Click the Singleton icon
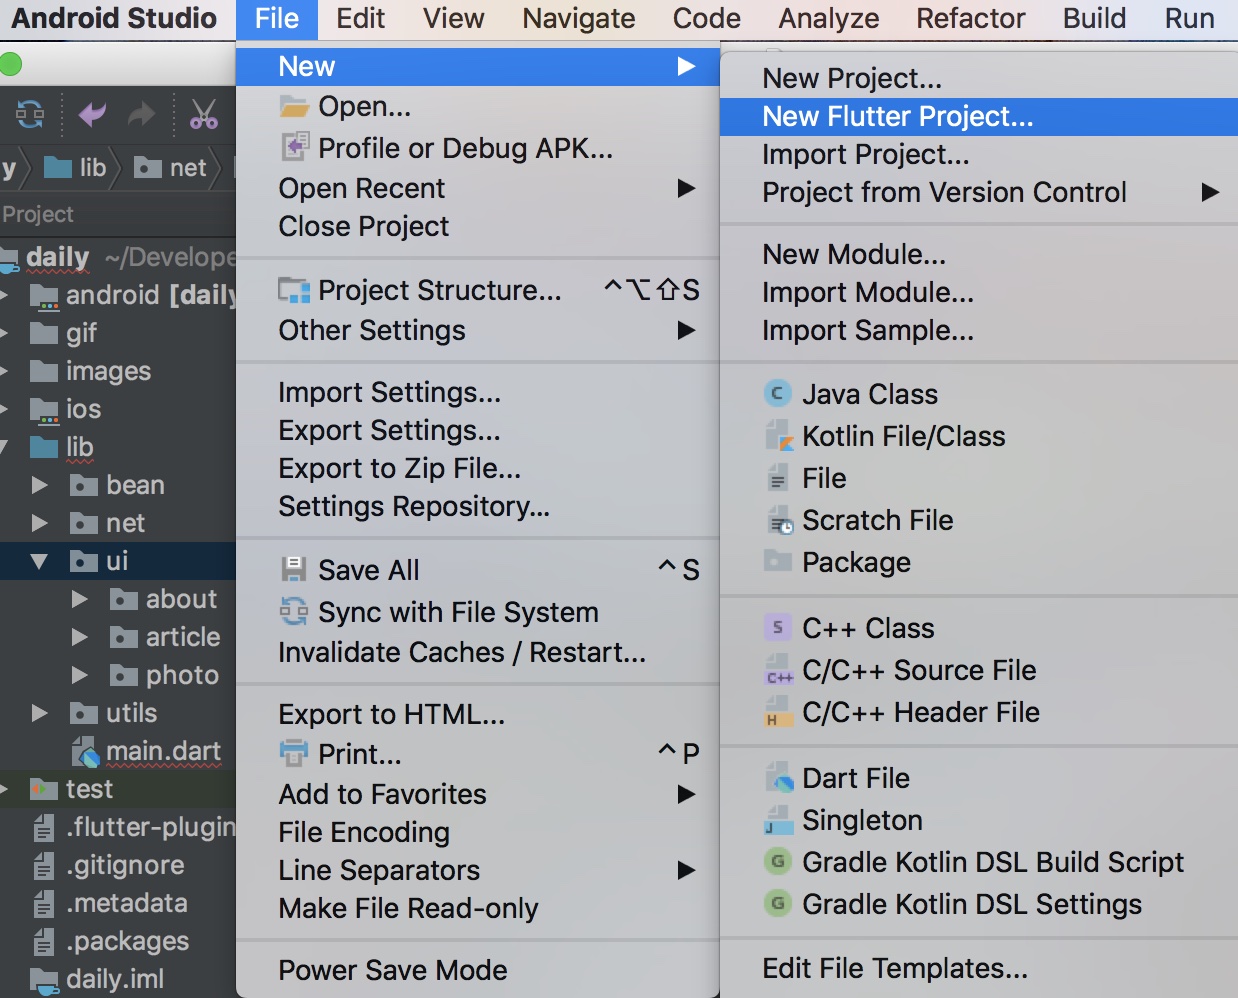This screenshot has width=1238, height=998. click(778, 819)
